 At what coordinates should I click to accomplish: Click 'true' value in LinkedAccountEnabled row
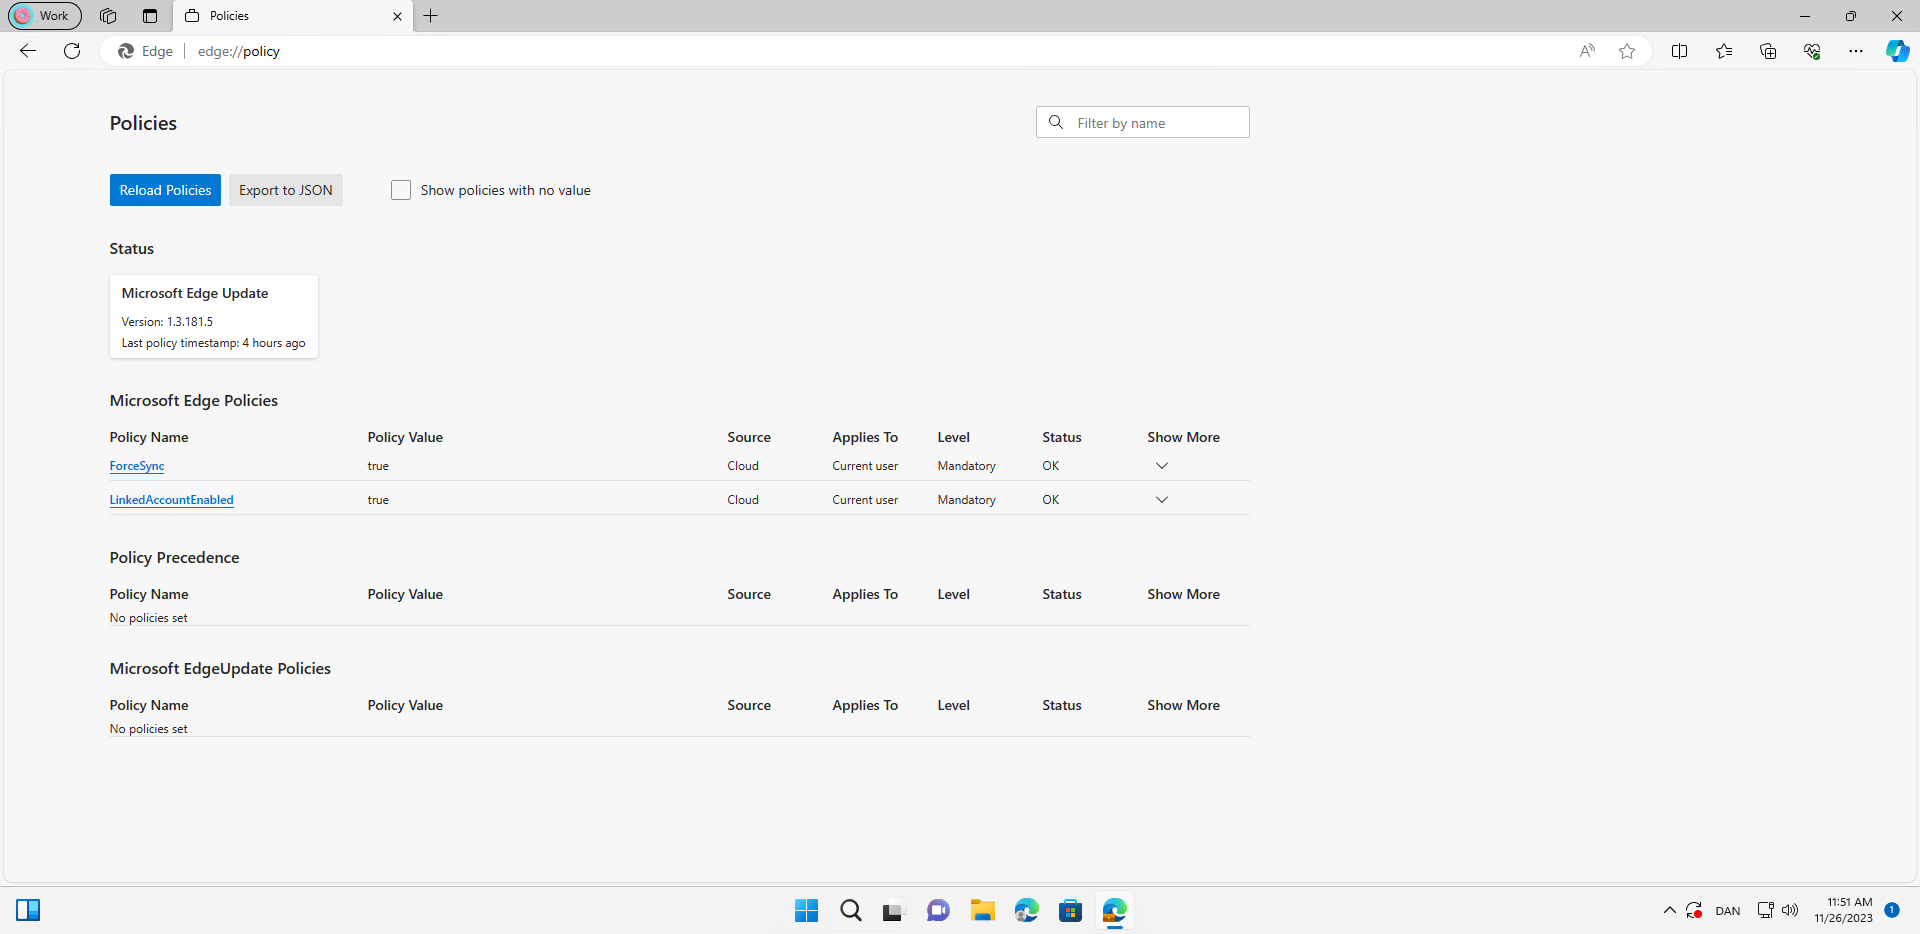pyautogui.click(x=378, y=500)
